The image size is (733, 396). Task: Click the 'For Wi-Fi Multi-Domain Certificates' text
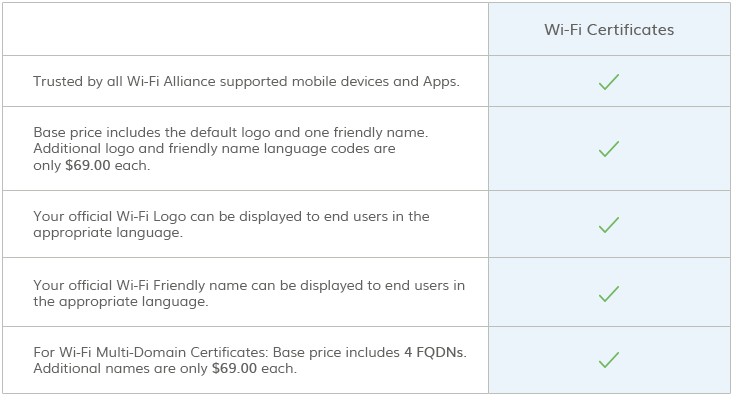click(151, 352)
